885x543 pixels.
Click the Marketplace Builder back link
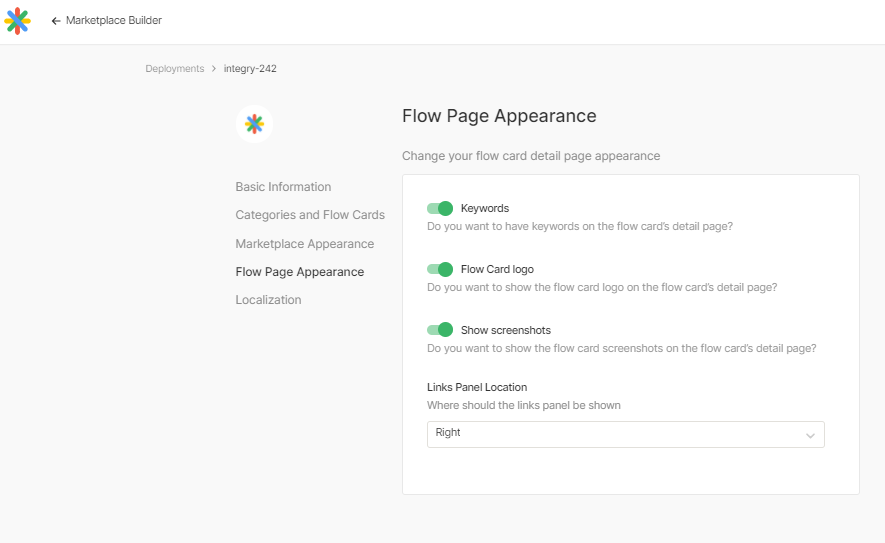114,20
